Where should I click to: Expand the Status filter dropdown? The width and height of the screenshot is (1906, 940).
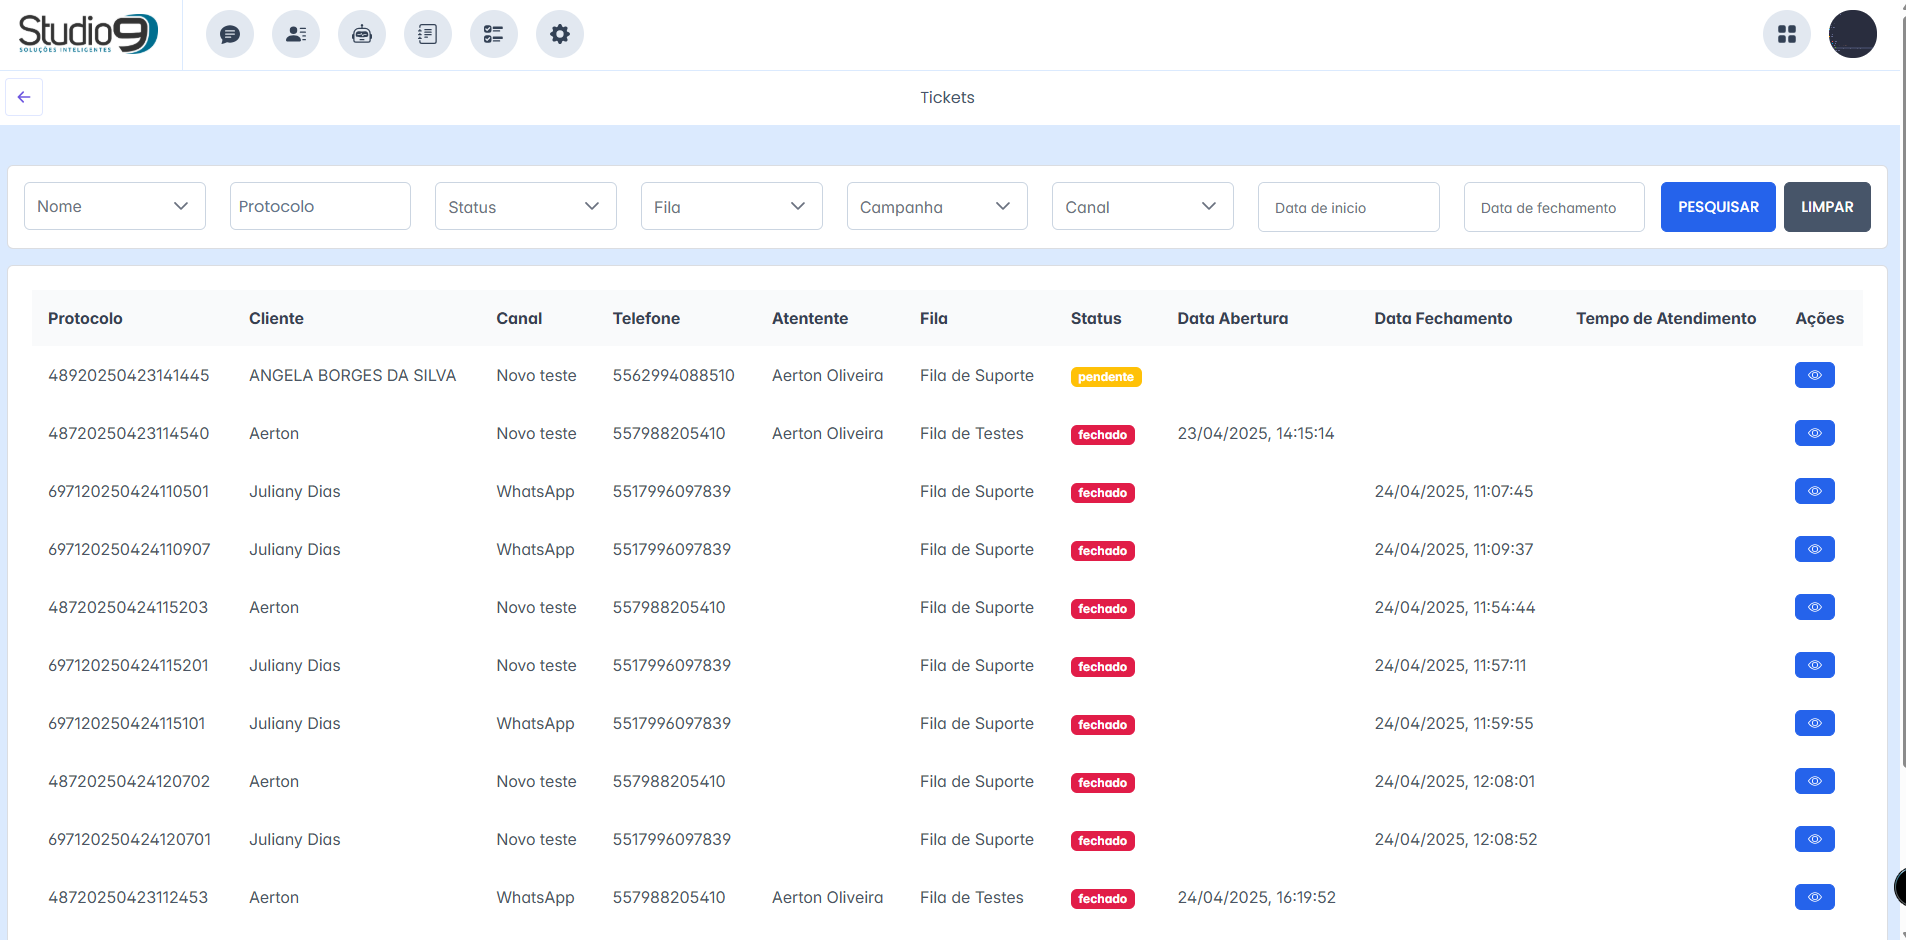tap(525, 206)
